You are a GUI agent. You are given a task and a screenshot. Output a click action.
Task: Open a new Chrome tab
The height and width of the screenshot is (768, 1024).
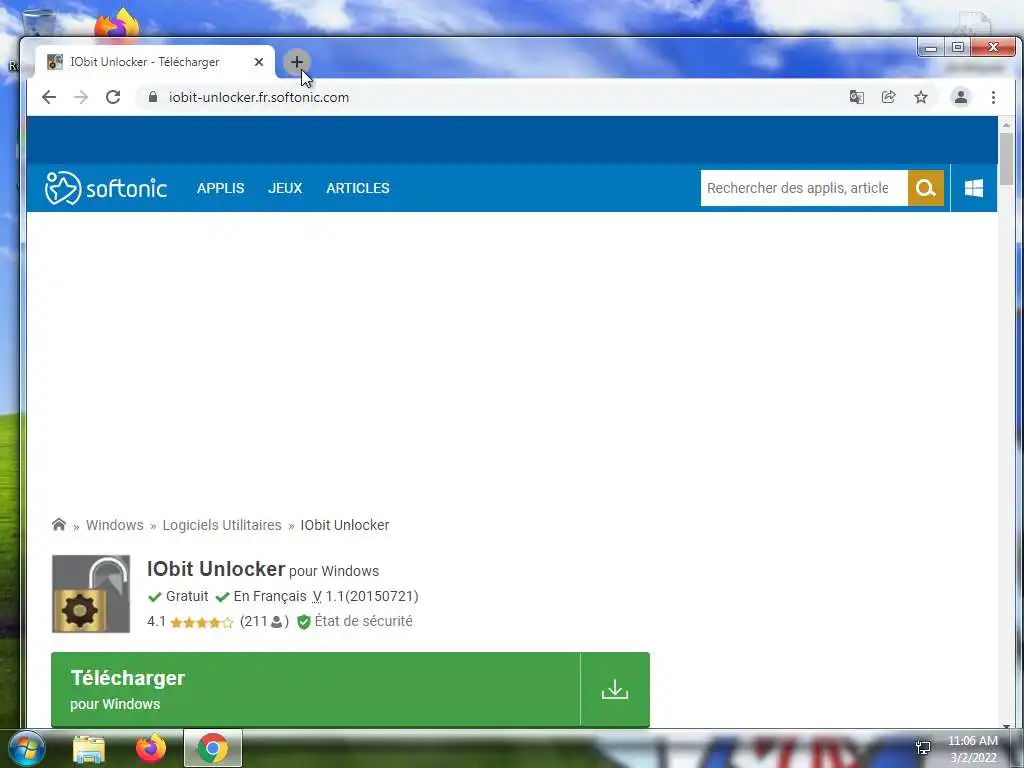pyautogui.click(x=296, y=62)
